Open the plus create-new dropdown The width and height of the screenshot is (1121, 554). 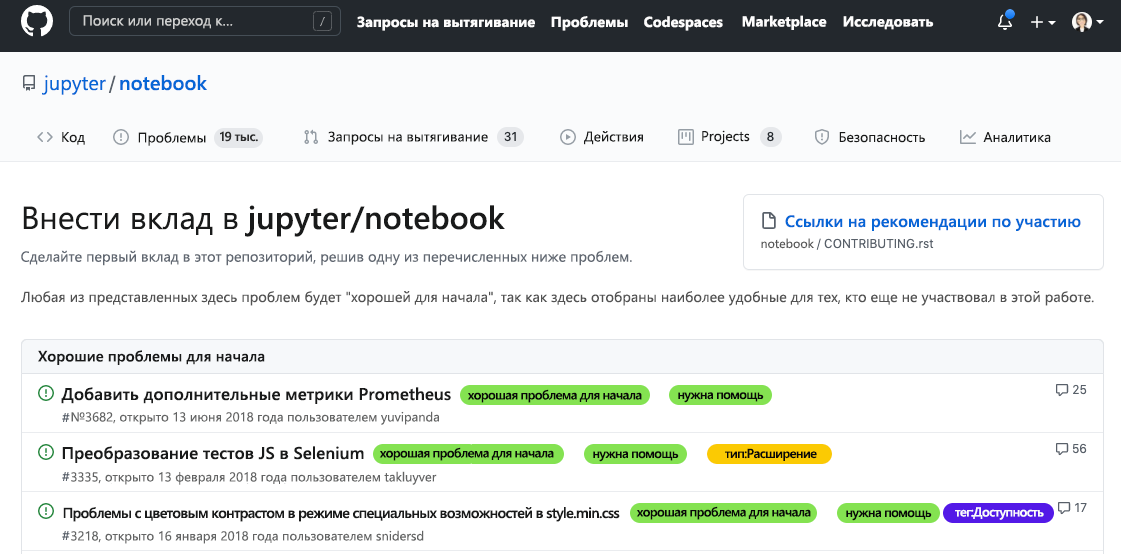click(1043, 22)
